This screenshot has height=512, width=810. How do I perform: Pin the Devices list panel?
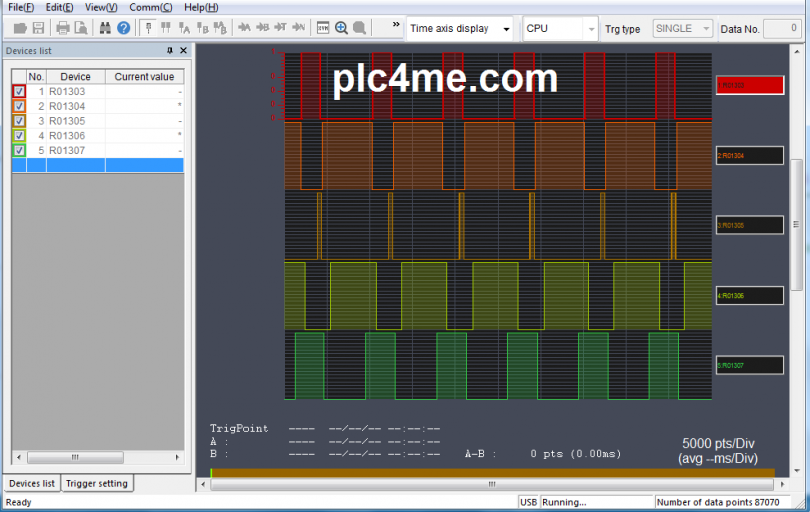(169, 50)
